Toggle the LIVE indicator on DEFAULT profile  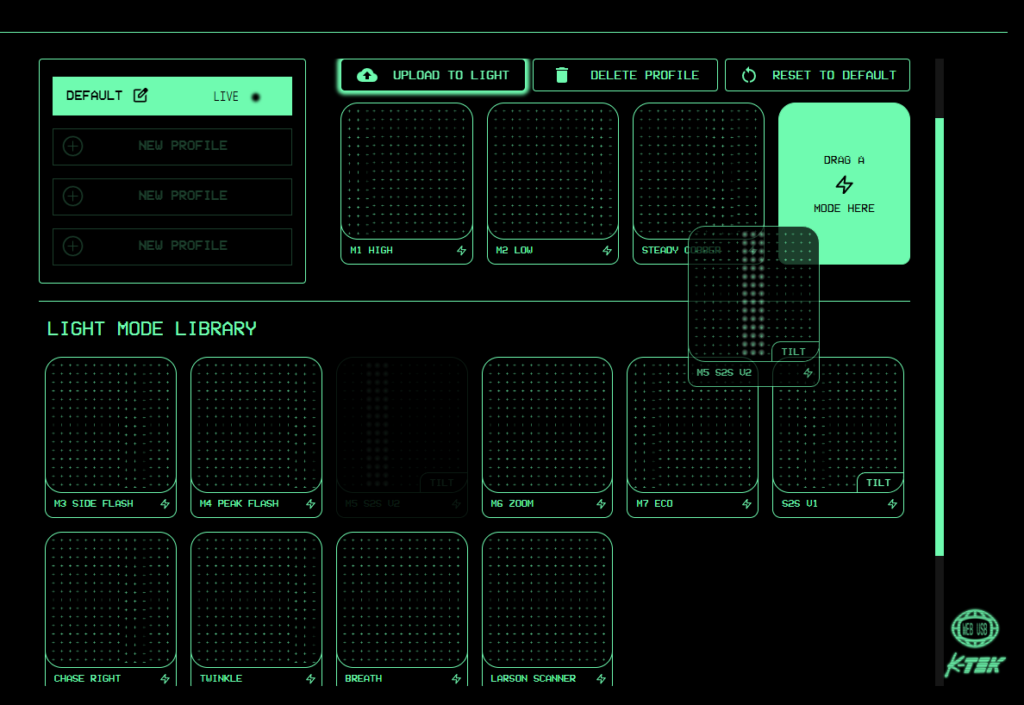coord(256,97)
